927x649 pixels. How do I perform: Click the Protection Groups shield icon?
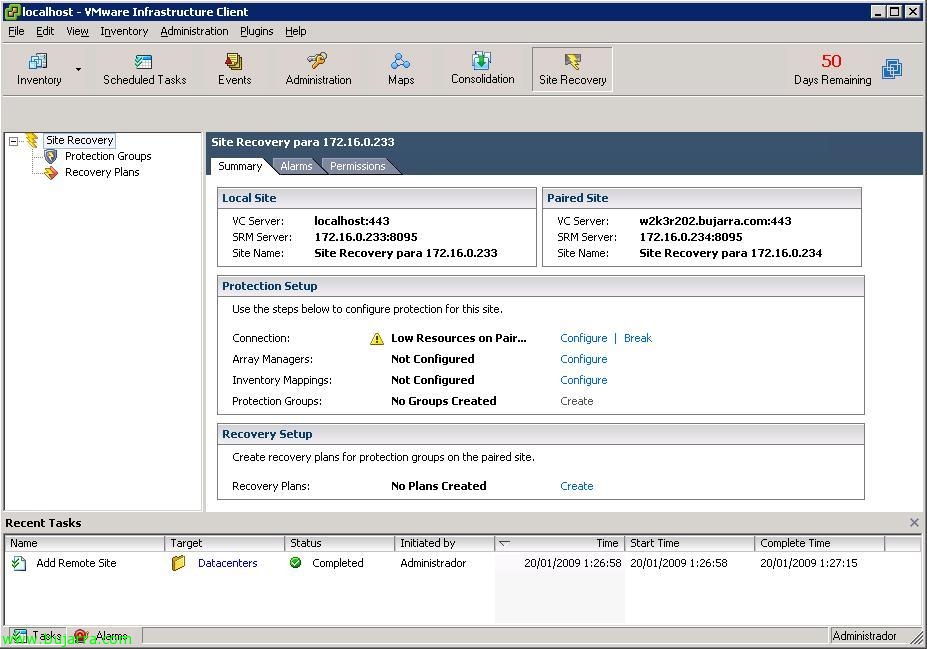(51, 157)
